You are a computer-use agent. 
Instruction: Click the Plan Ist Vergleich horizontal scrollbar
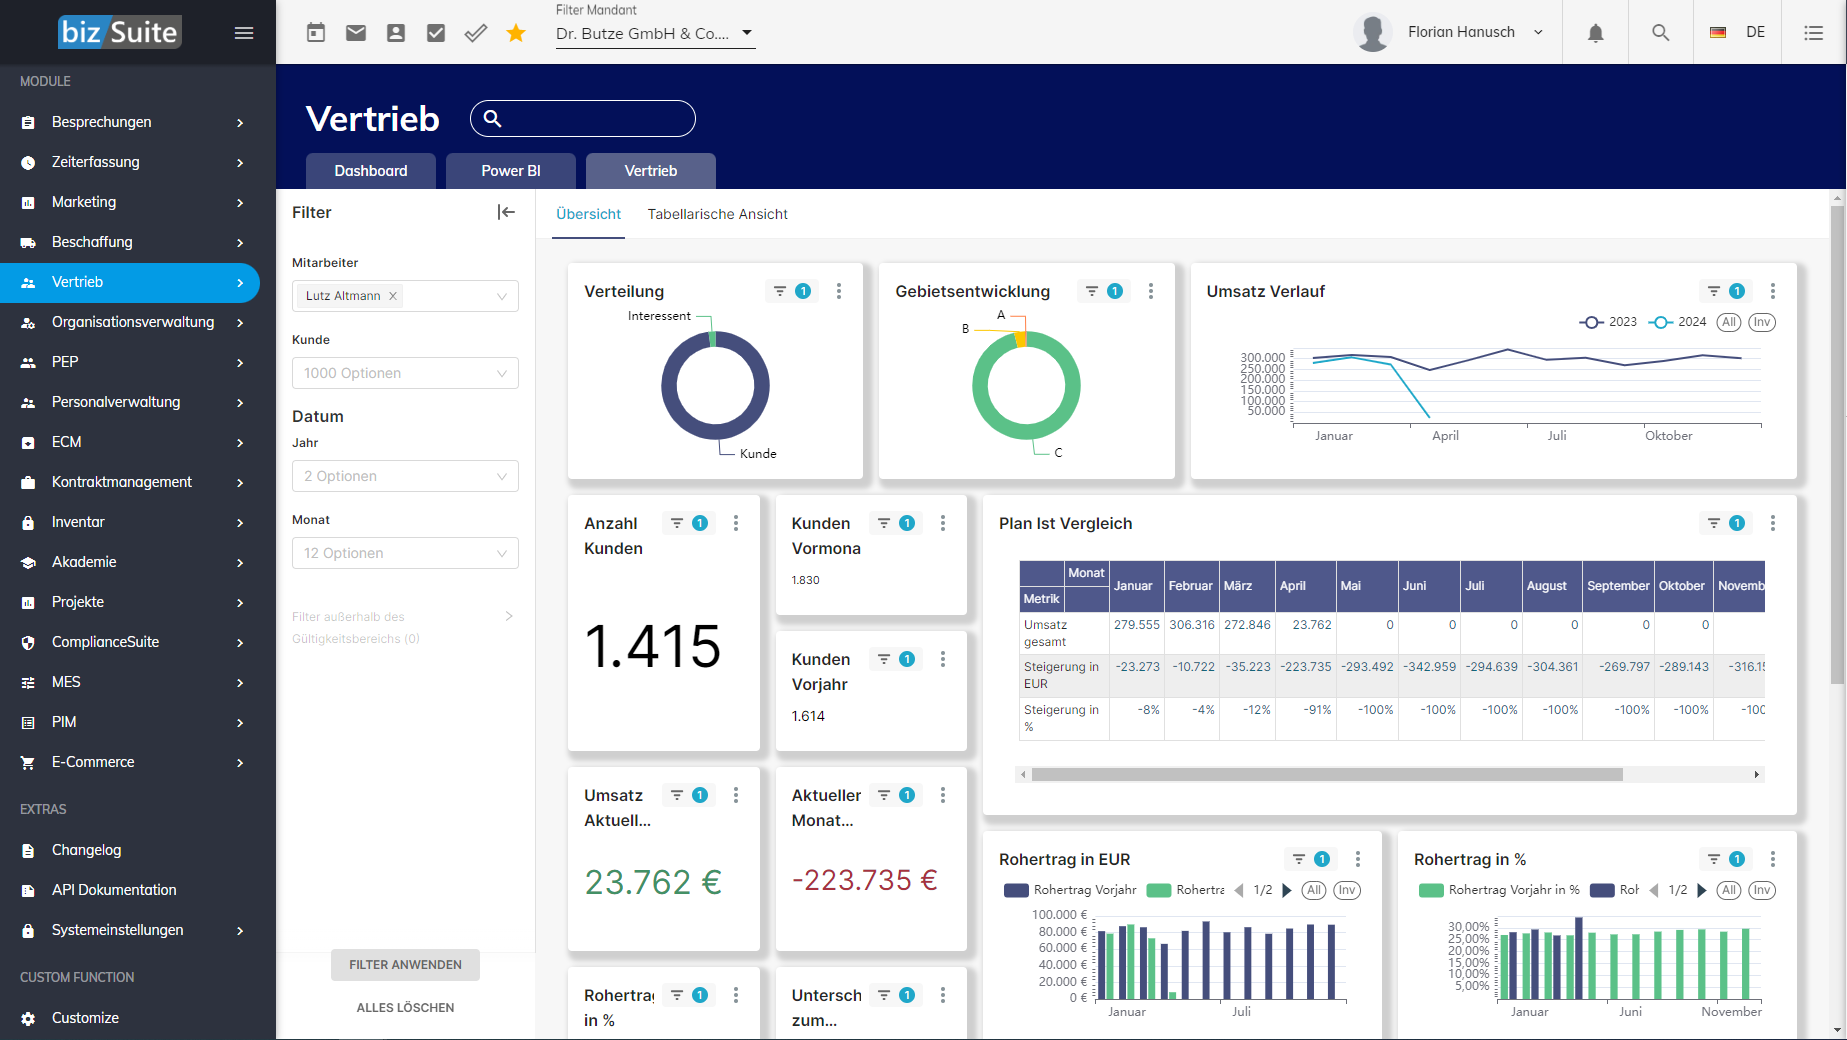pyautogui.click(x=1326, y=774)
